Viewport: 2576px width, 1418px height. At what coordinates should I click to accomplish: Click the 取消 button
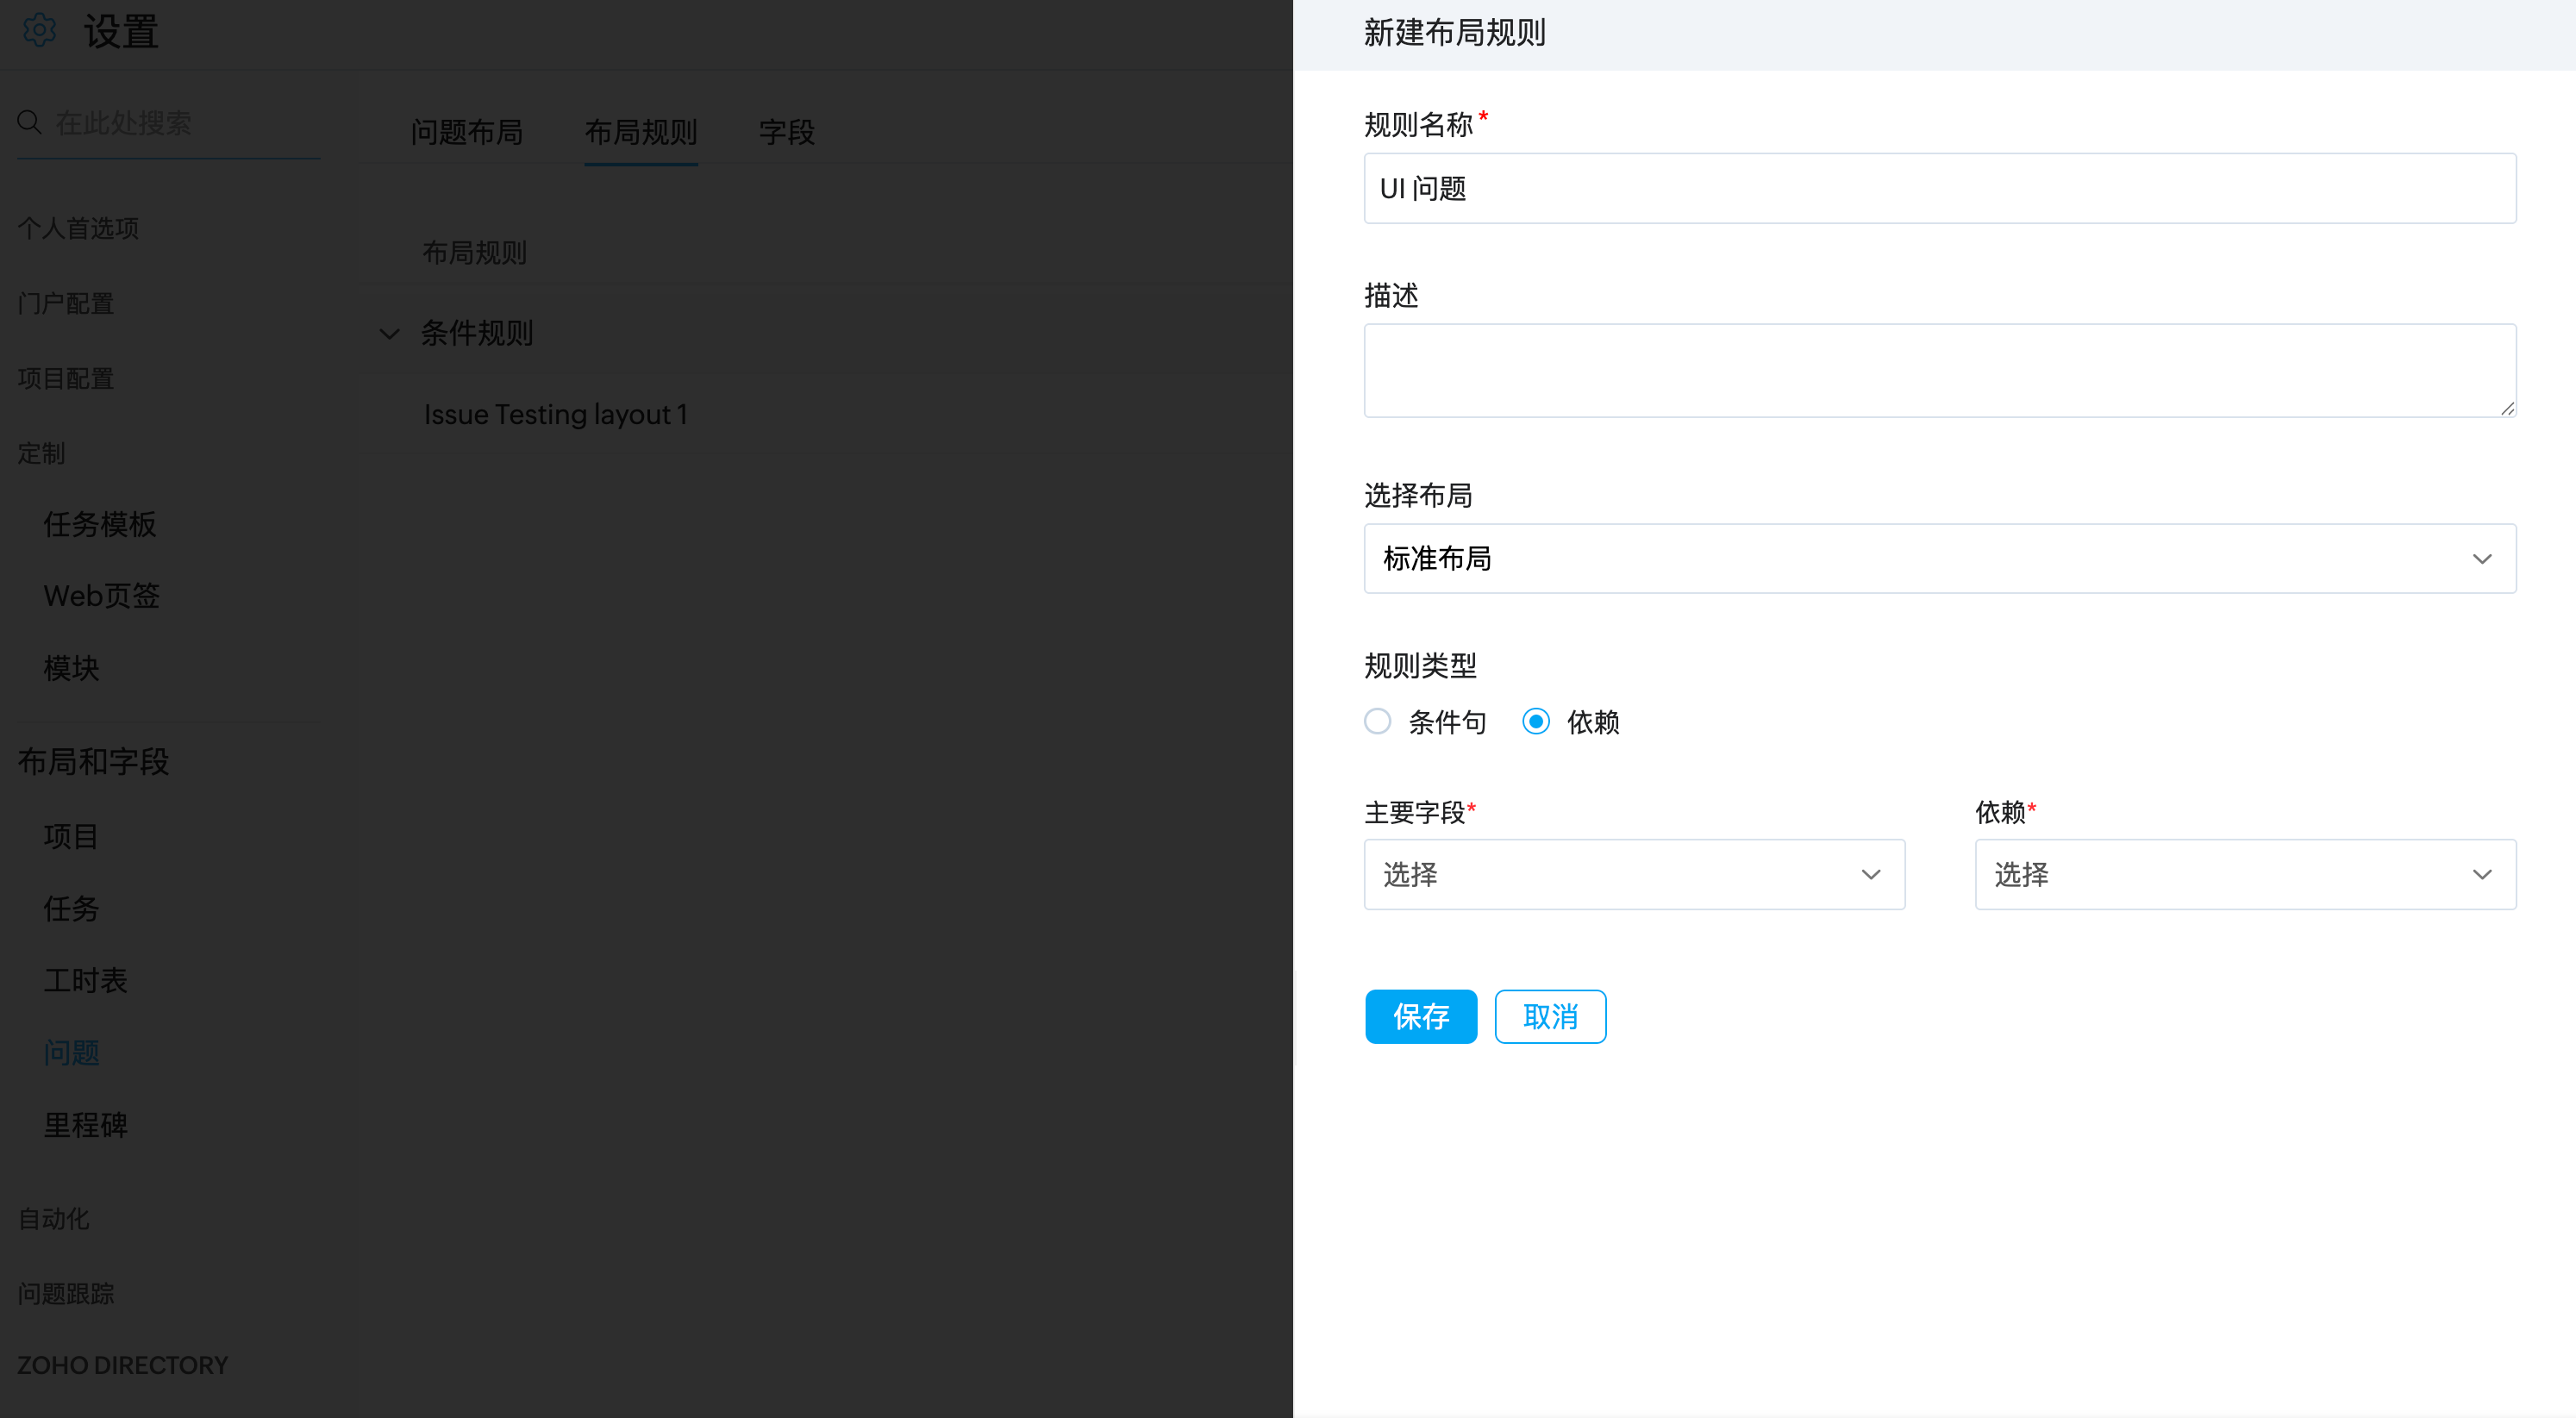point(1550,1017)
